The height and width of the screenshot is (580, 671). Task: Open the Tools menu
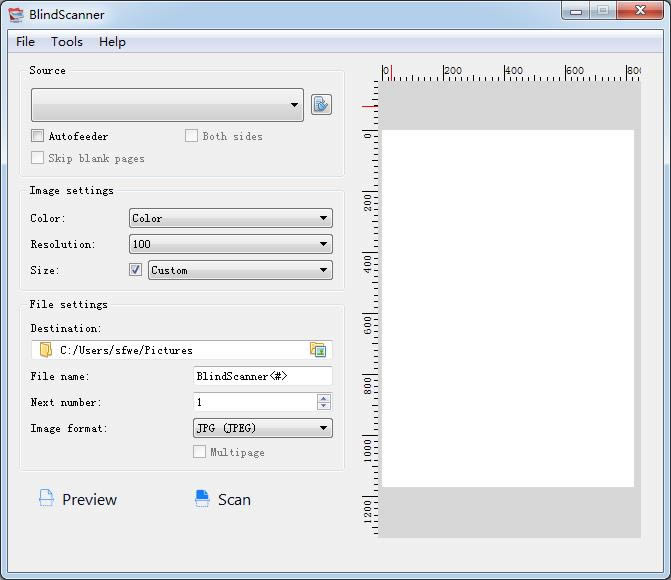click(x=67, y=42)
